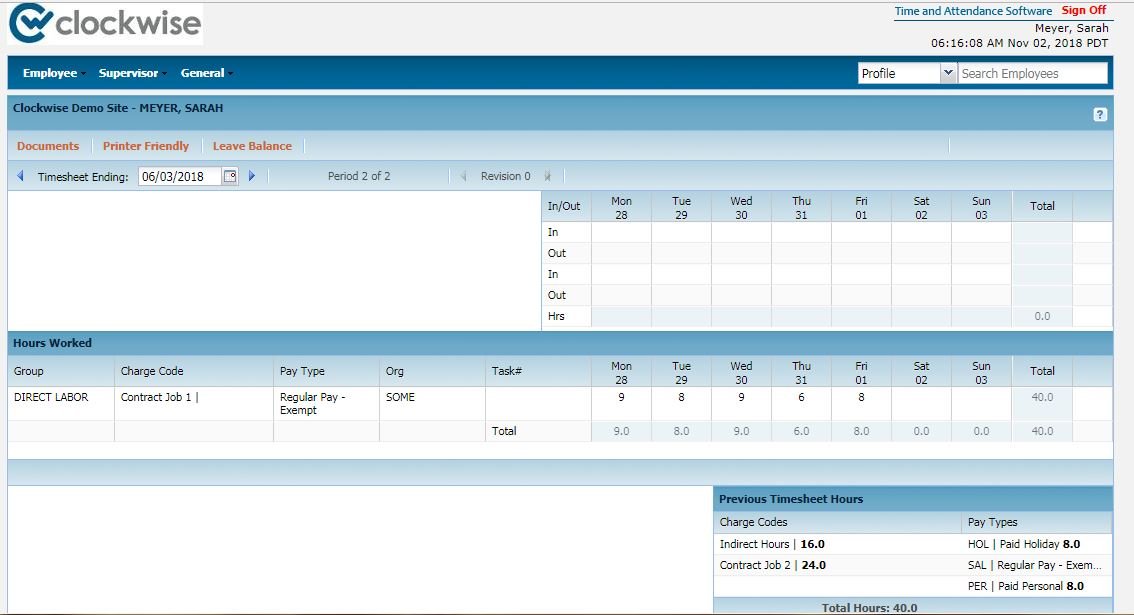
Task: Sign Off from Clockwise
Action: pos(1083,10)
